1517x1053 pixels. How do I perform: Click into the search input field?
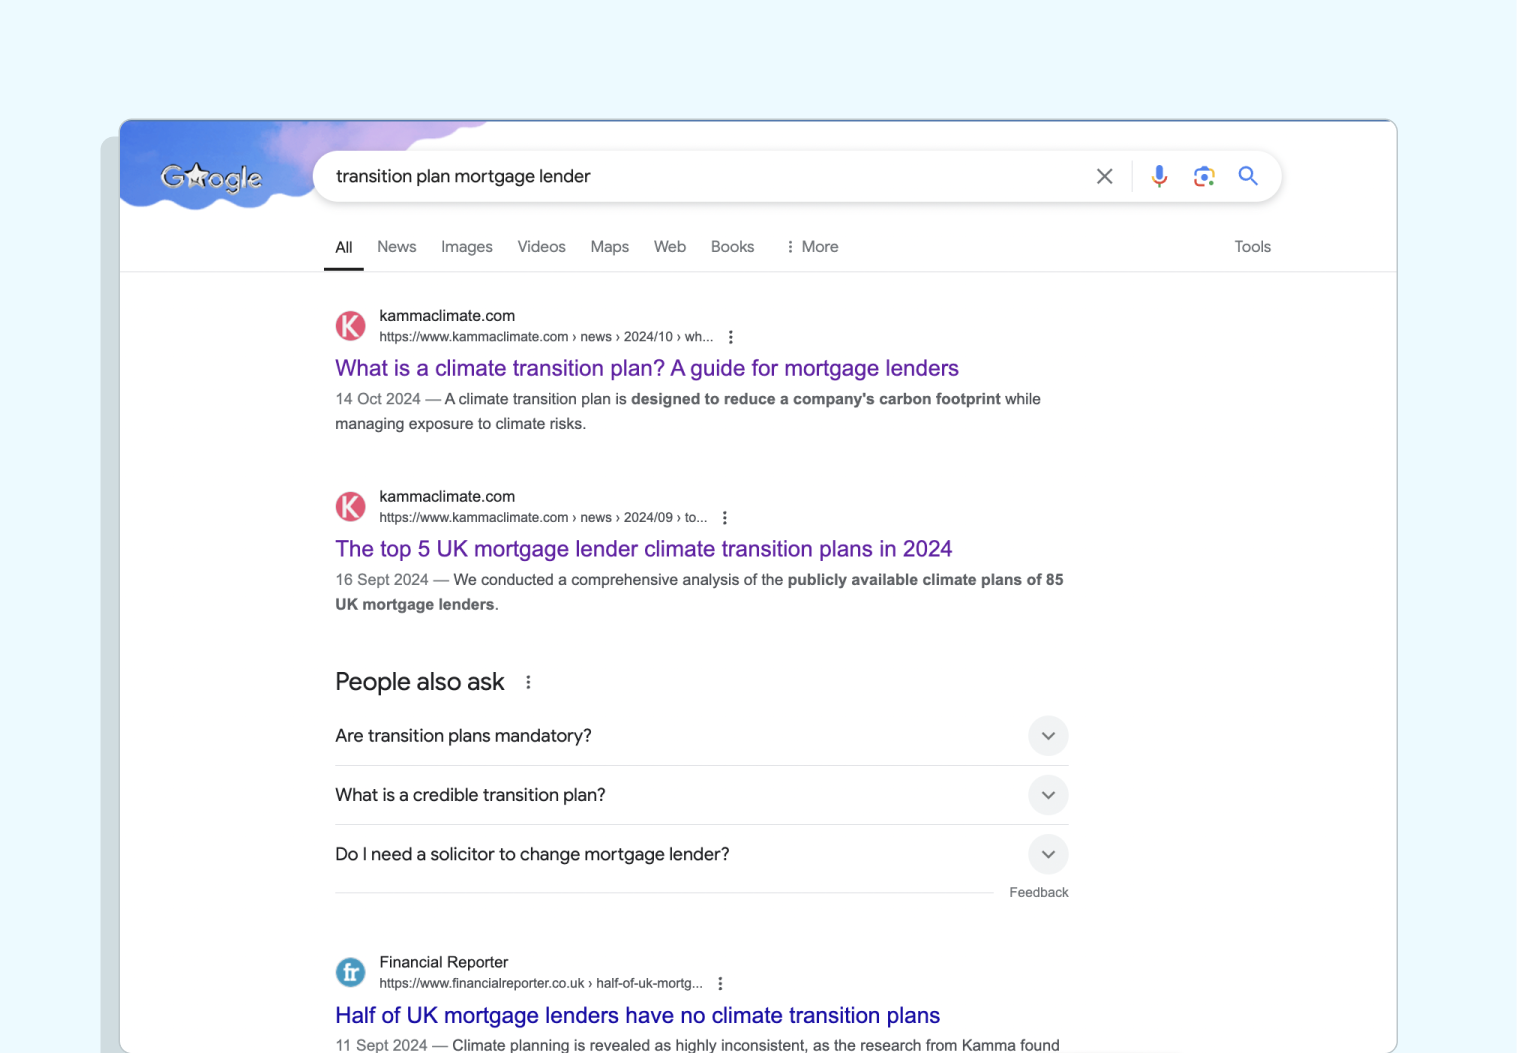[700, 177]
